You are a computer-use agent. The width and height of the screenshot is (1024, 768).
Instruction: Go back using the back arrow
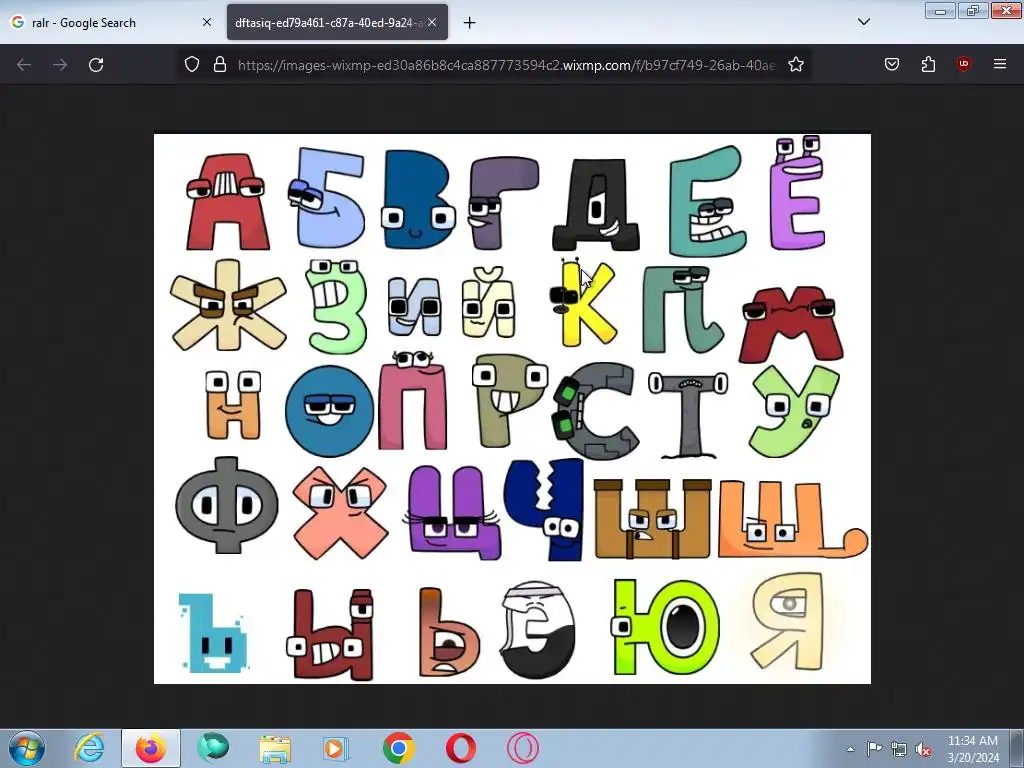[x=24, y=65]
